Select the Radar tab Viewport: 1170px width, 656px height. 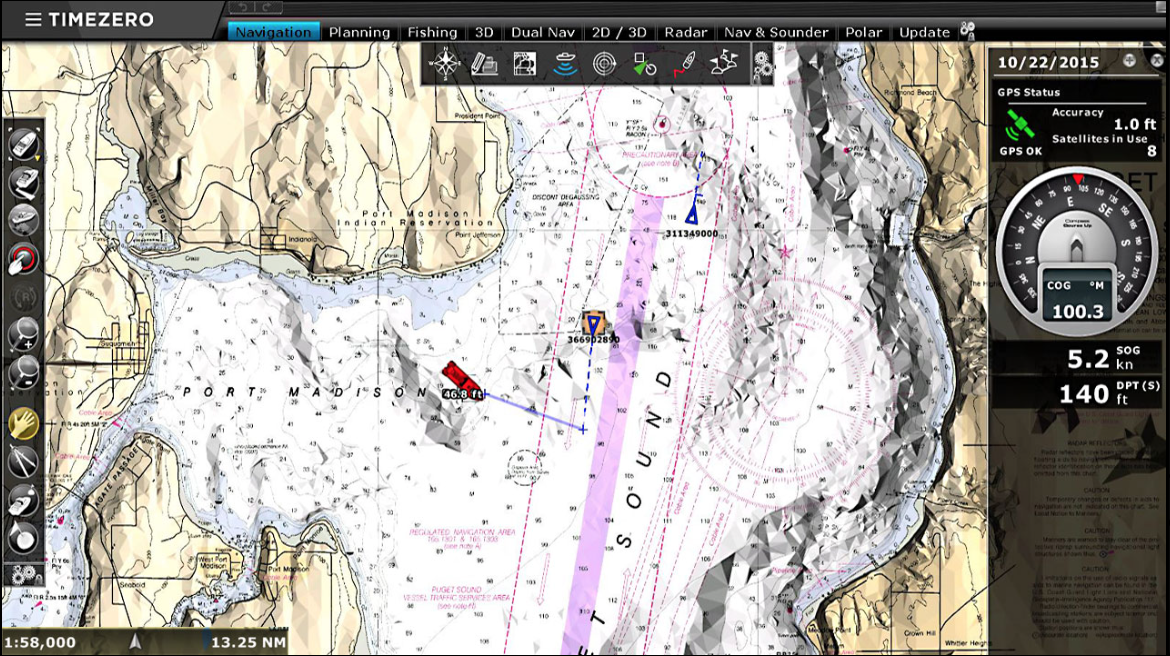(686, 32)
